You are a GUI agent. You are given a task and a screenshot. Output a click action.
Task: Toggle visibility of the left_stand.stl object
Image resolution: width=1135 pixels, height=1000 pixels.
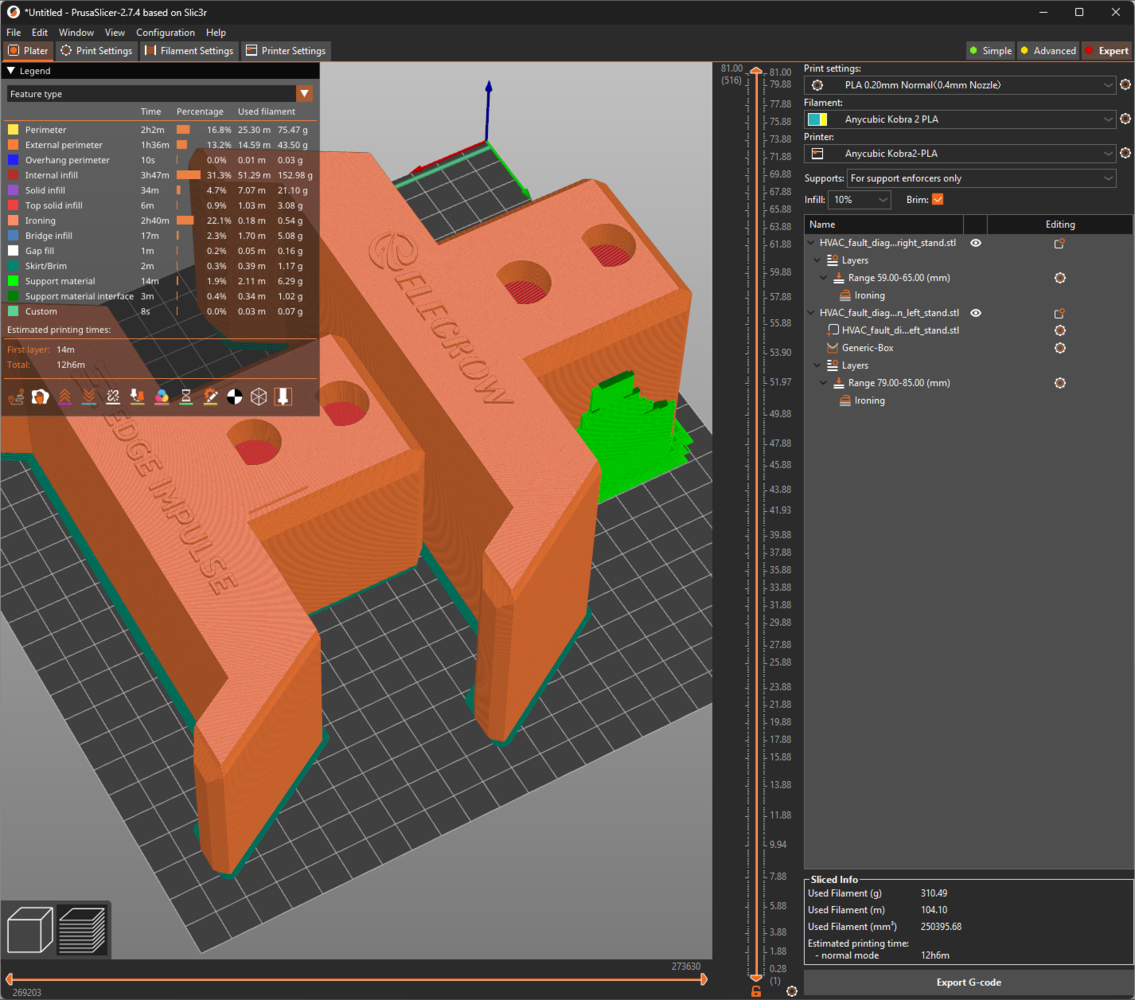click(x=976, y=313)
